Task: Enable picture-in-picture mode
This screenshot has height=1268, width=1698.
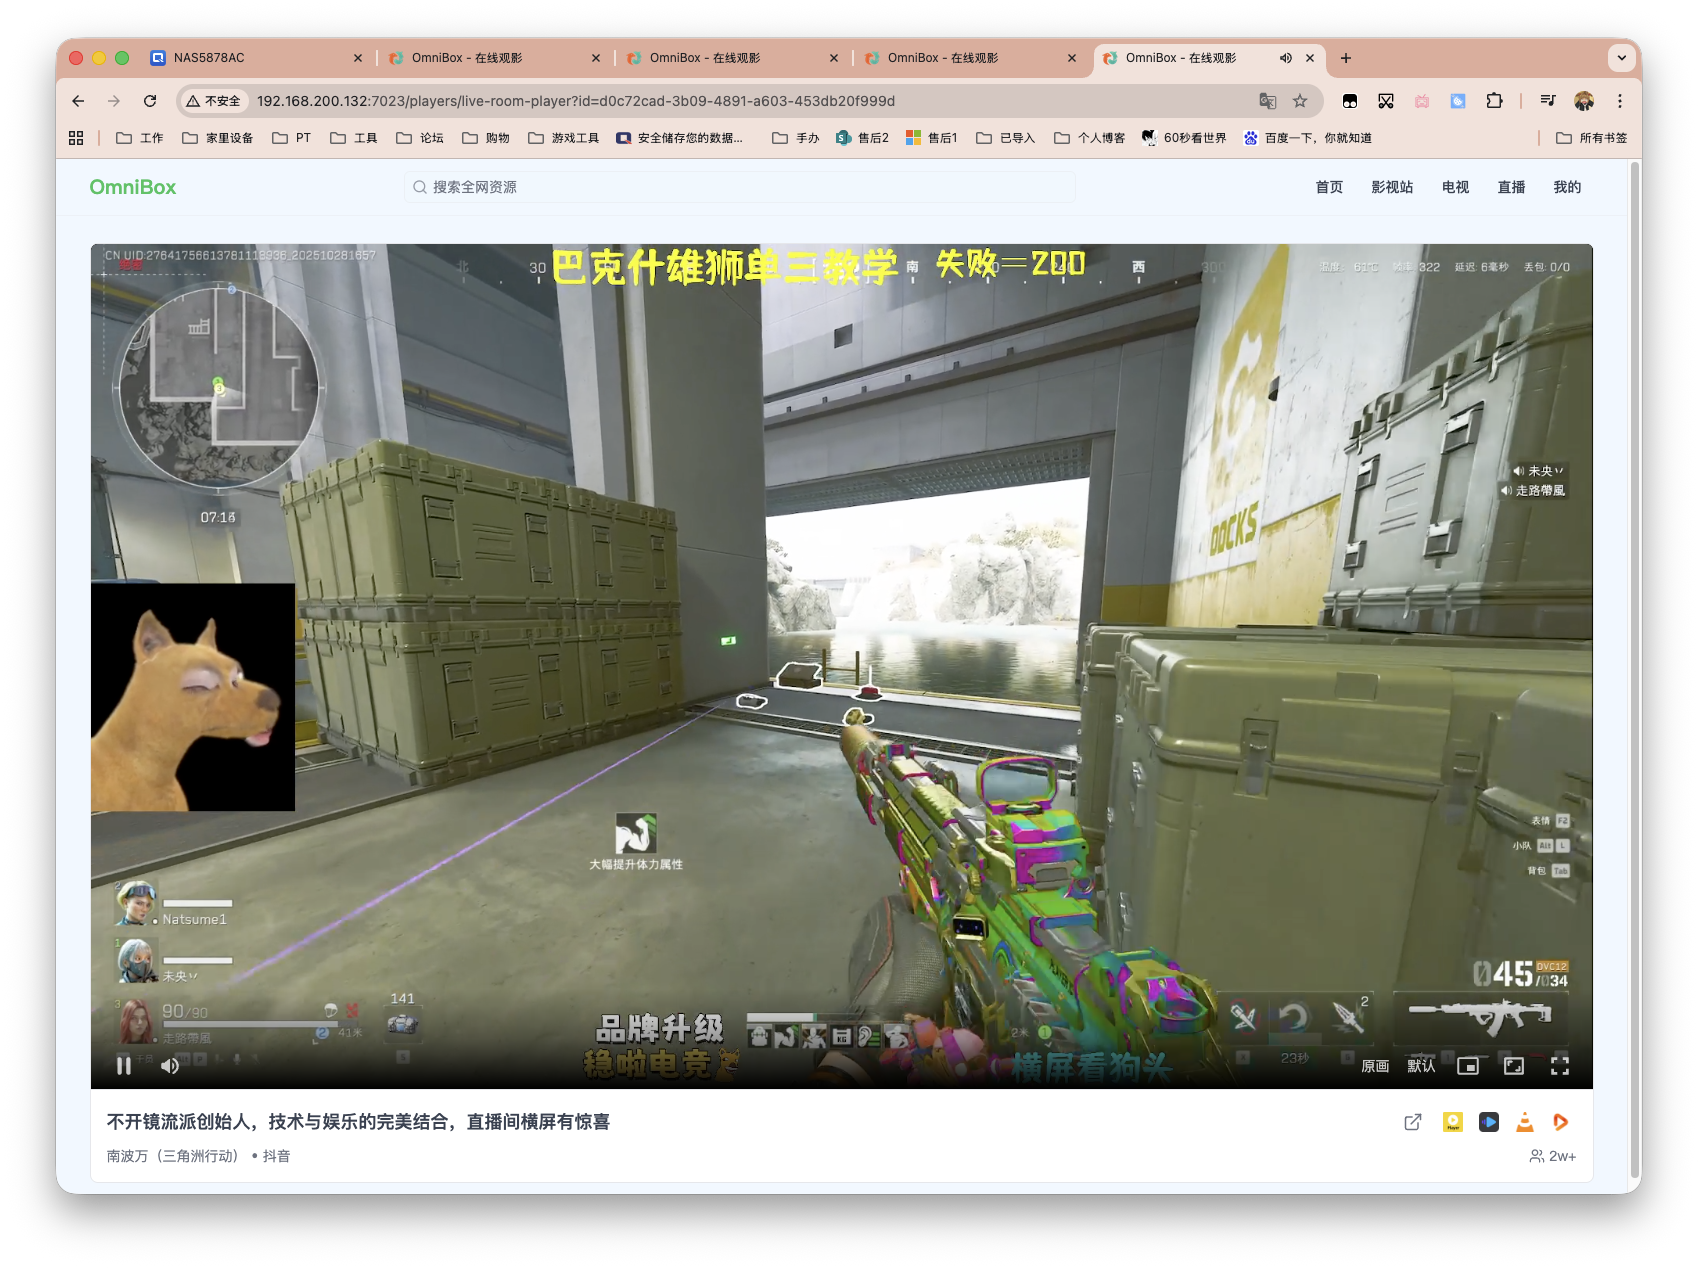Action: point(1467,1066)
